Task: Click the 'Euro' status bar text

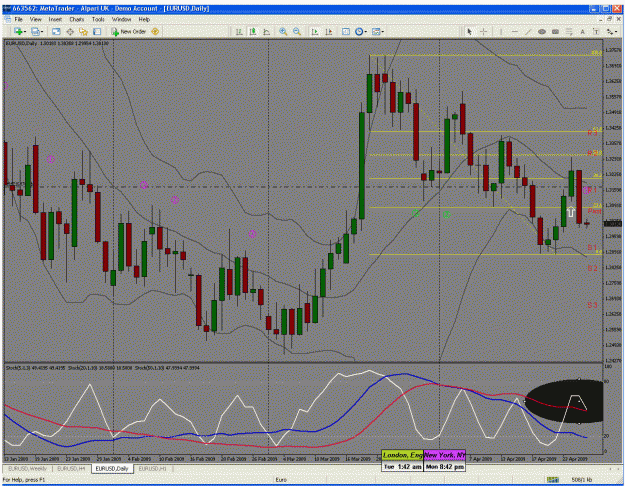Action: tap(281, 480)
